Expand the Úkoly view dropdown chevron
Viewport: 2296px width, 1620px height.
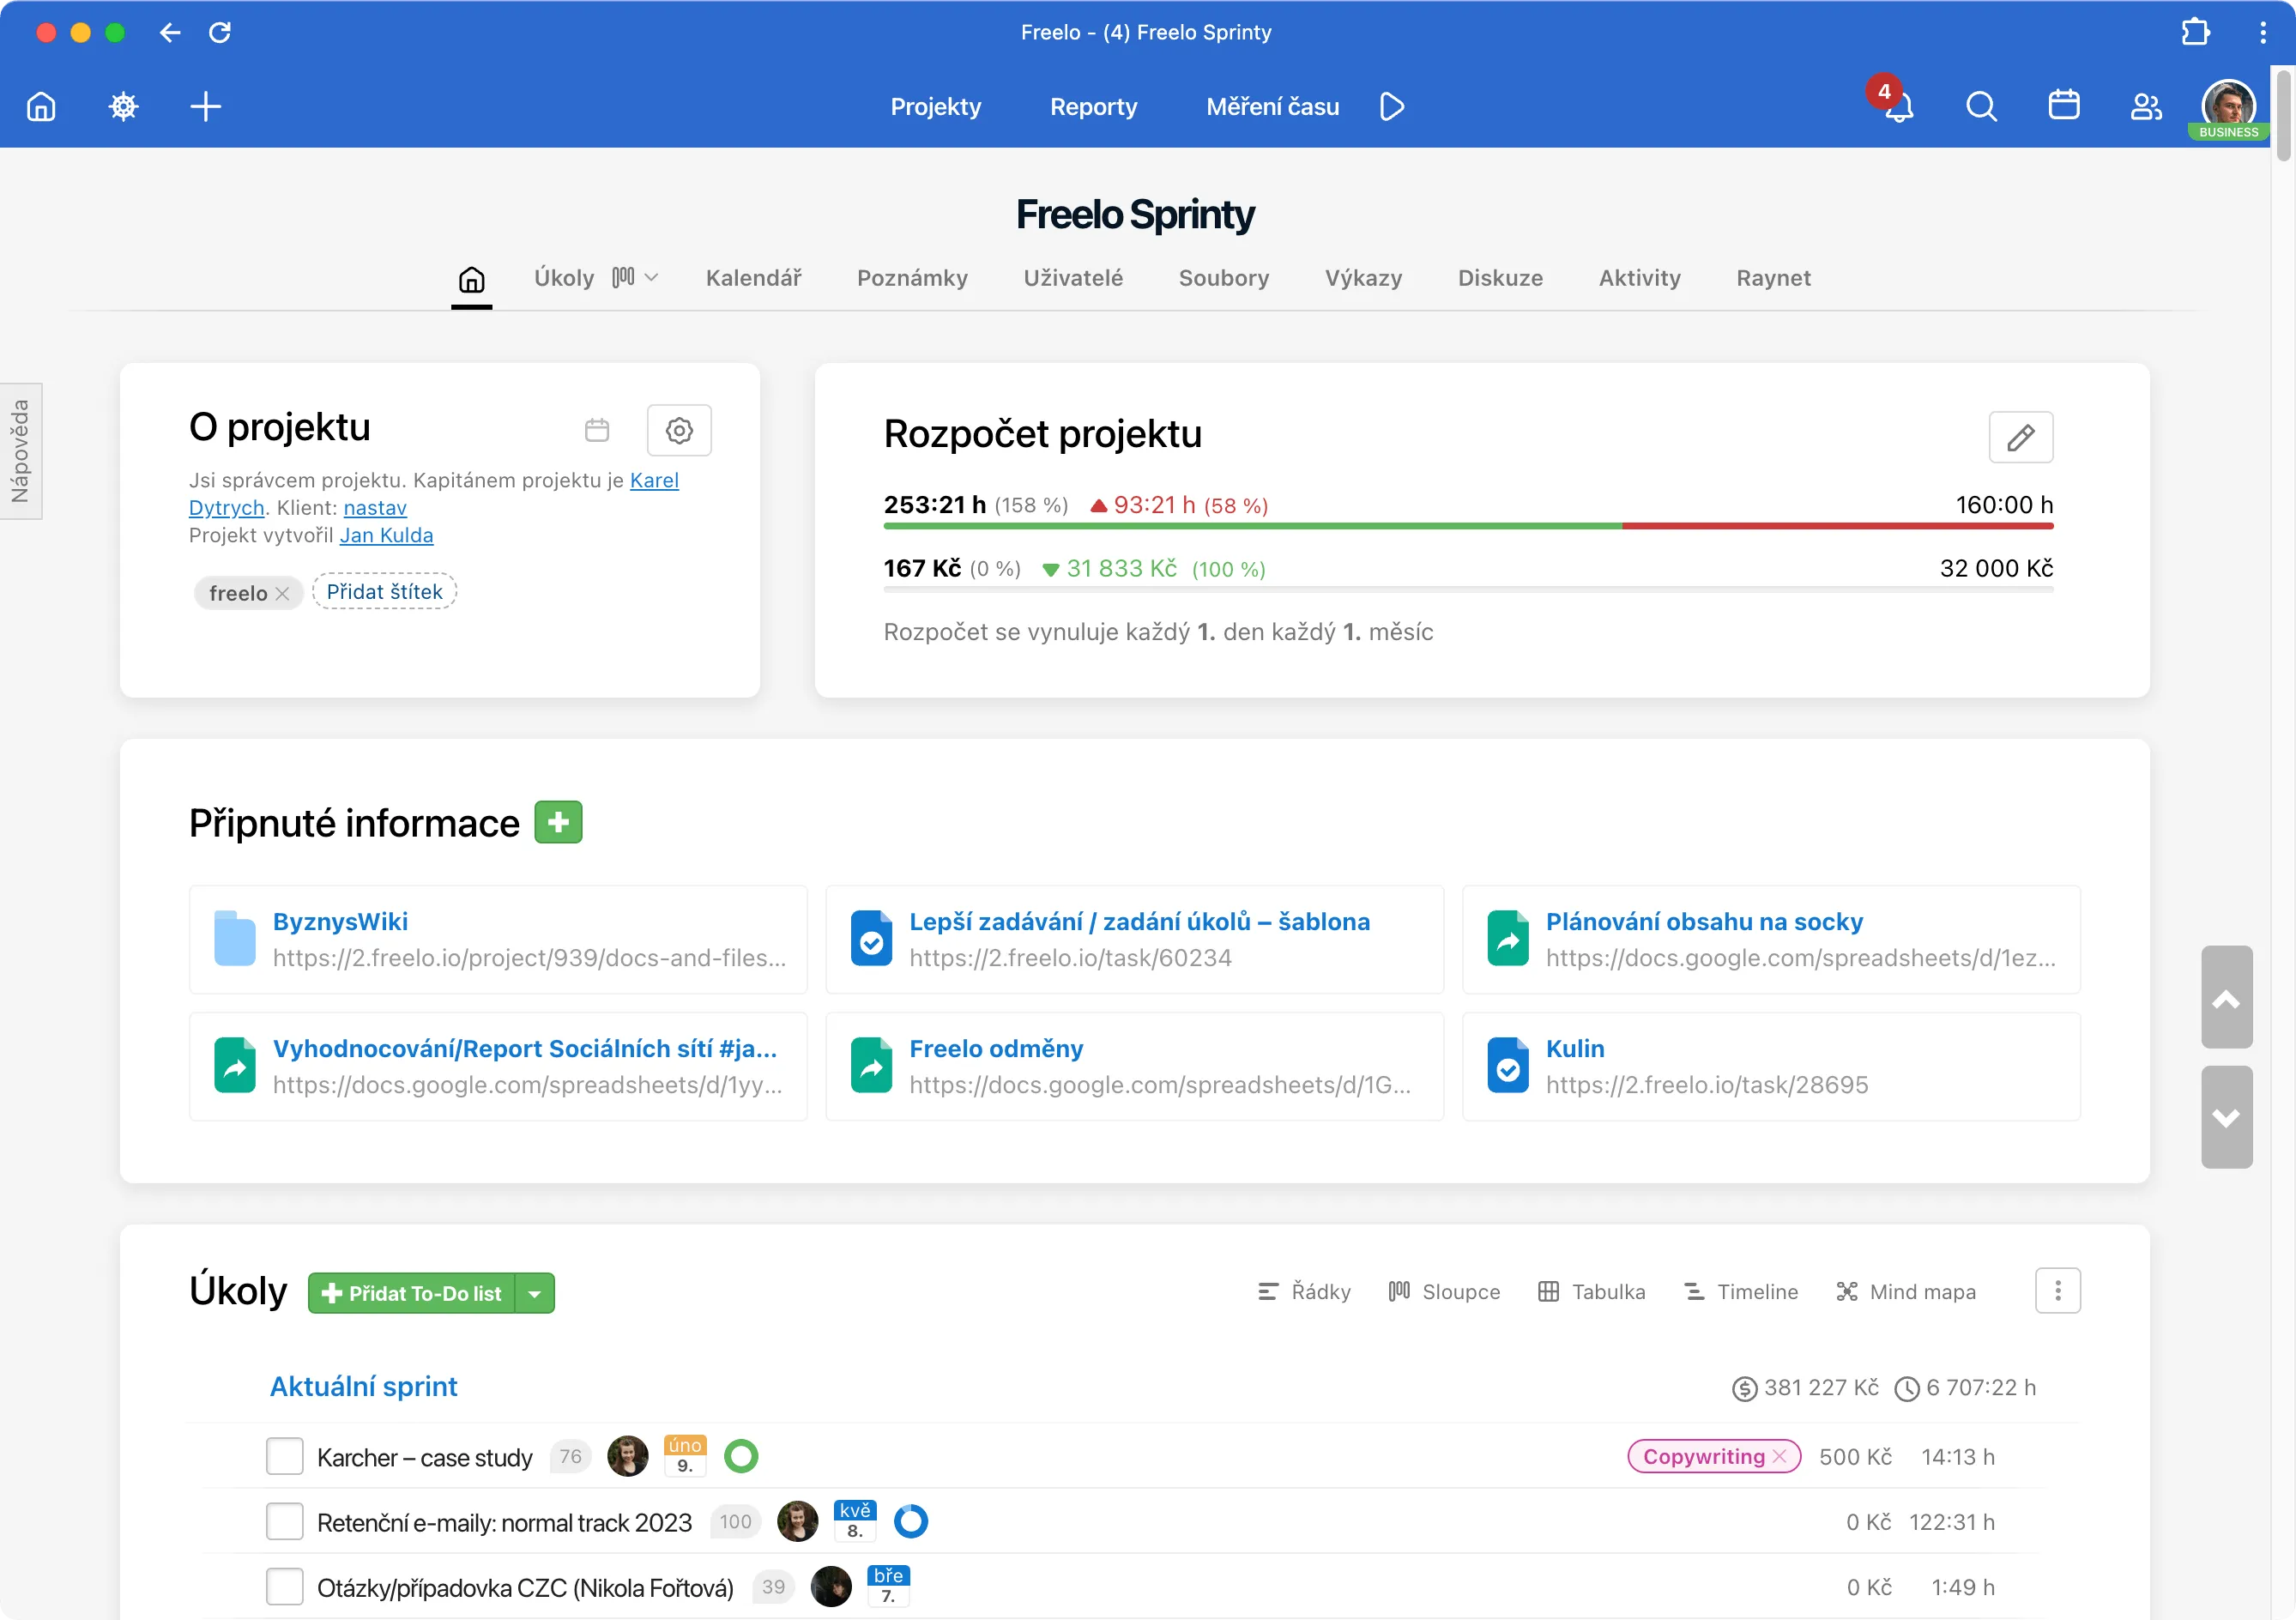click(651, 277)
